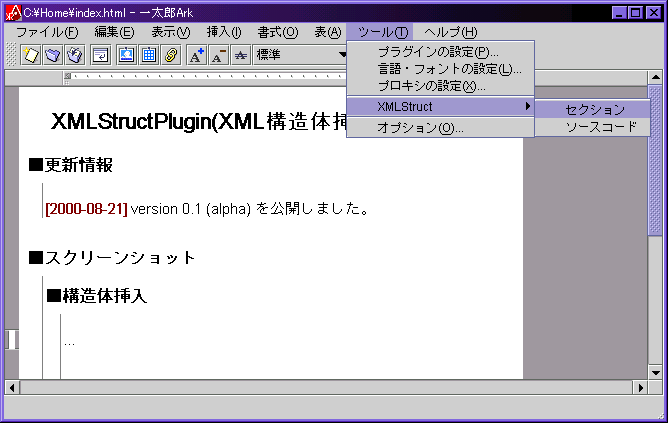The image size is (668, 423).
Task: Click the vertical scrollbar thumb
Action: (x=655, y=160)
